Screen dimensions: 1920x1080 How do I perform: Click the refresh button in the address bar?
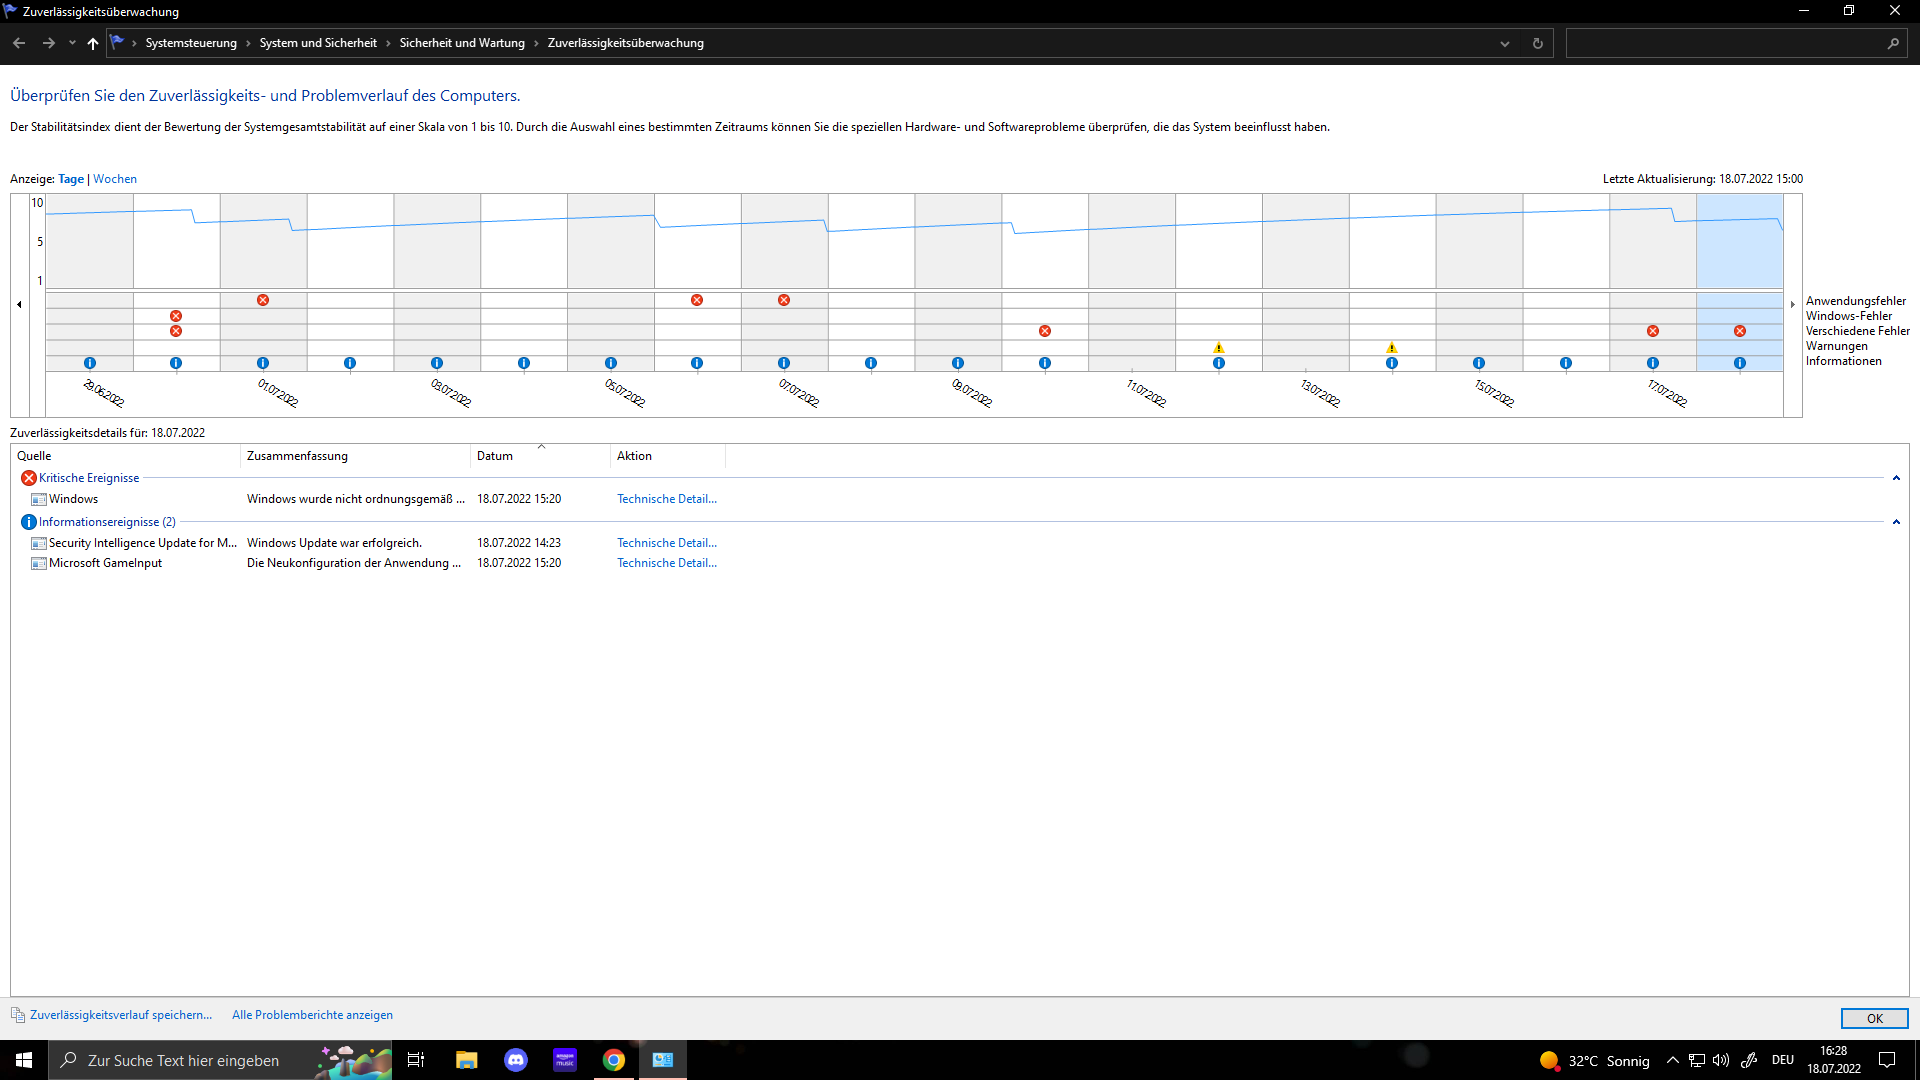(x=1538, y=43)
